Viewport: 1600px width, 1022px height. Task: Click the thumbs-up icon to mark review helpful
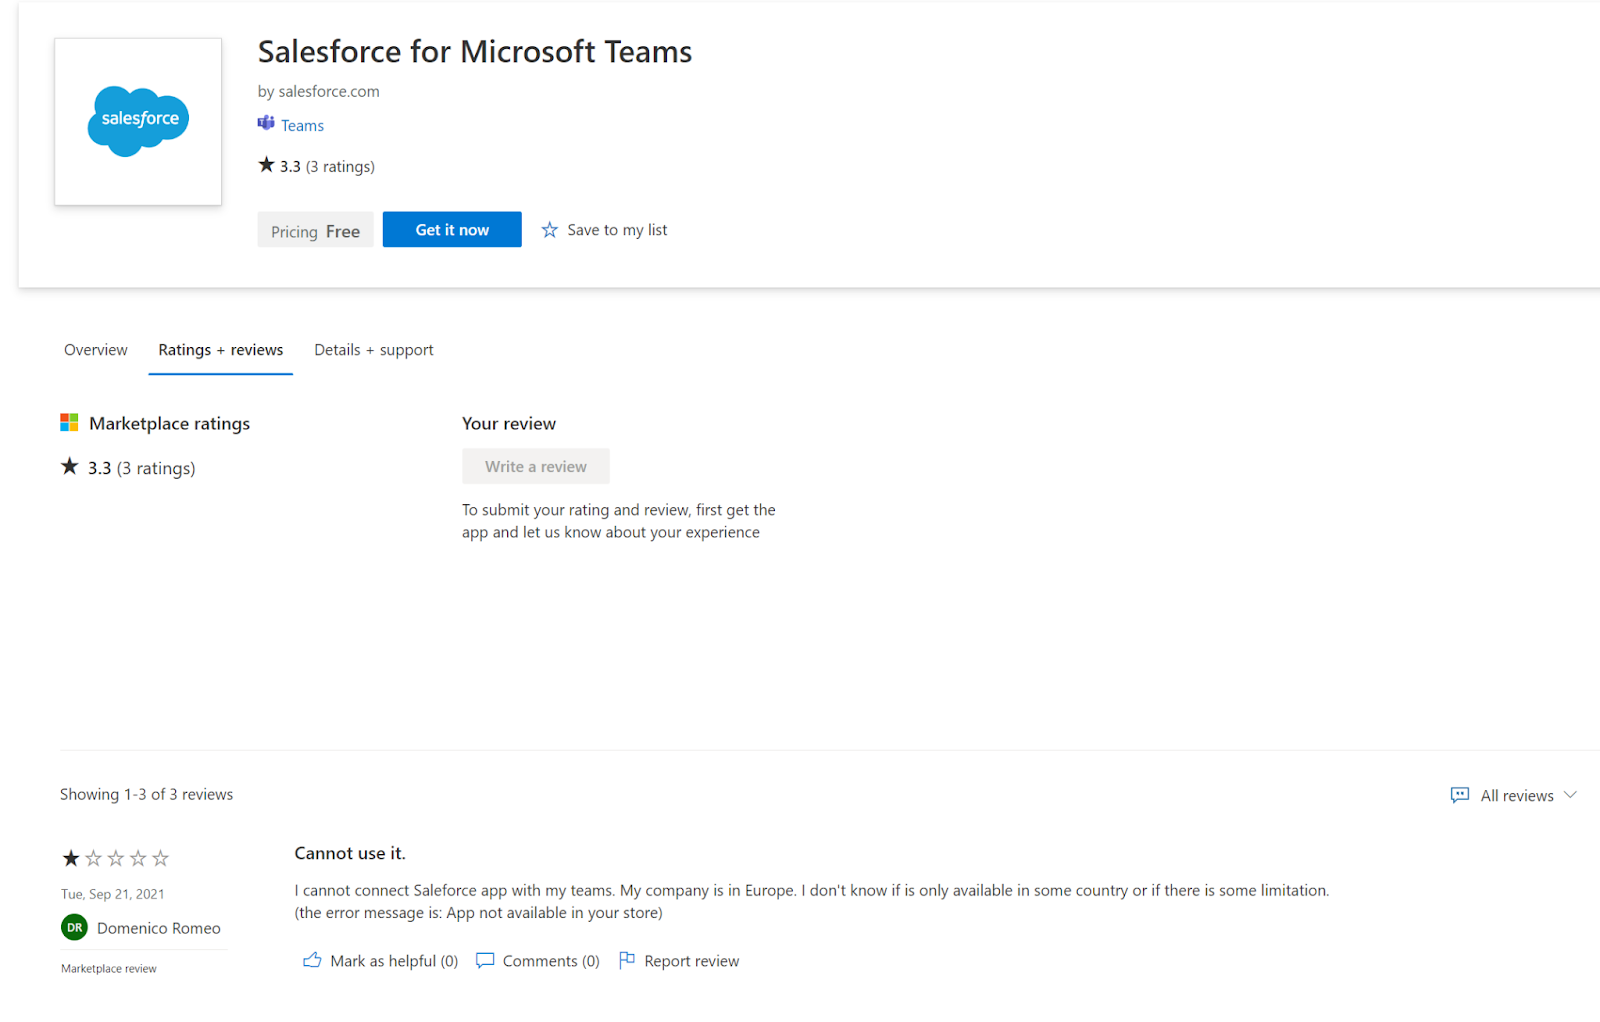[312, 959]
